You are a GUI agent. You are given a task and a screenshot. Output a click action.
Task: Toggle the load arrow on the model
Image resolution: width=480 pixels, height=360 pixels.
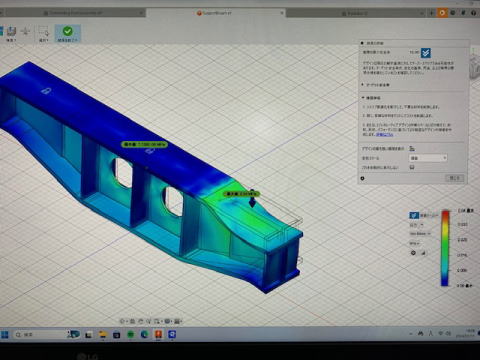252,199
